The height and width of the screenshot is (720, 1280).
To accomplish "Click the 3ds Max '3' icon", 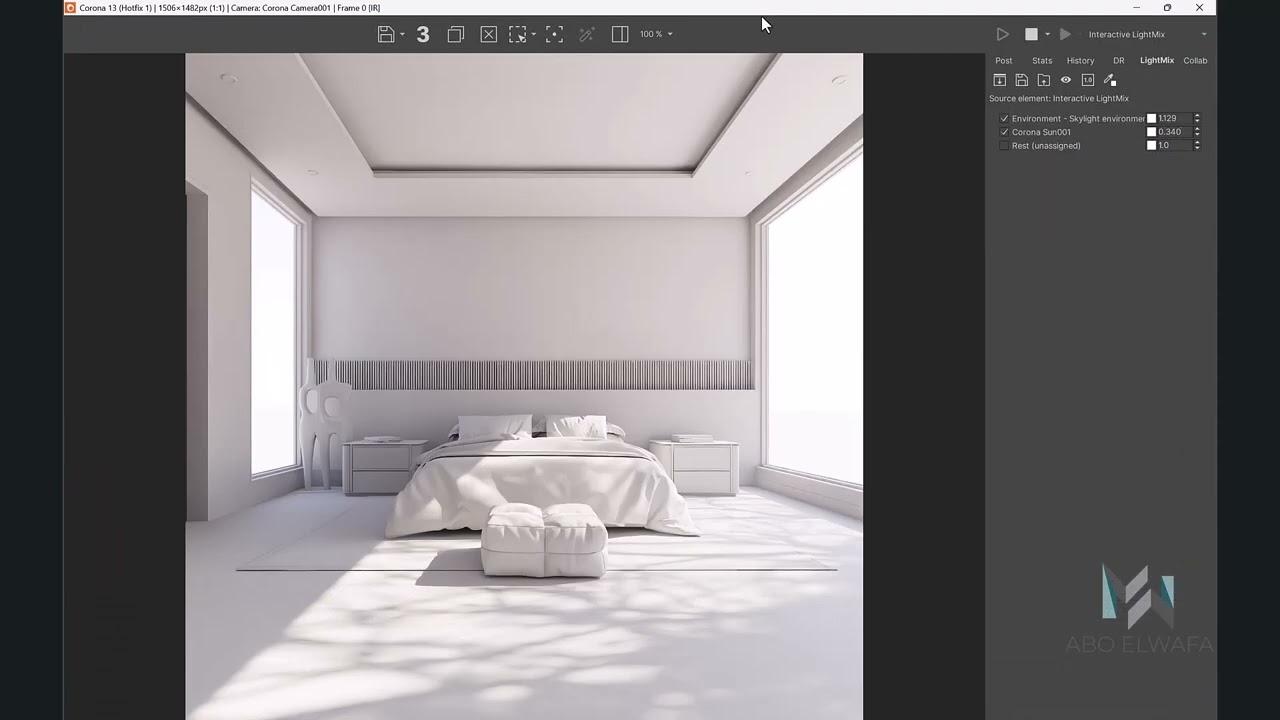I will [423, 34].
